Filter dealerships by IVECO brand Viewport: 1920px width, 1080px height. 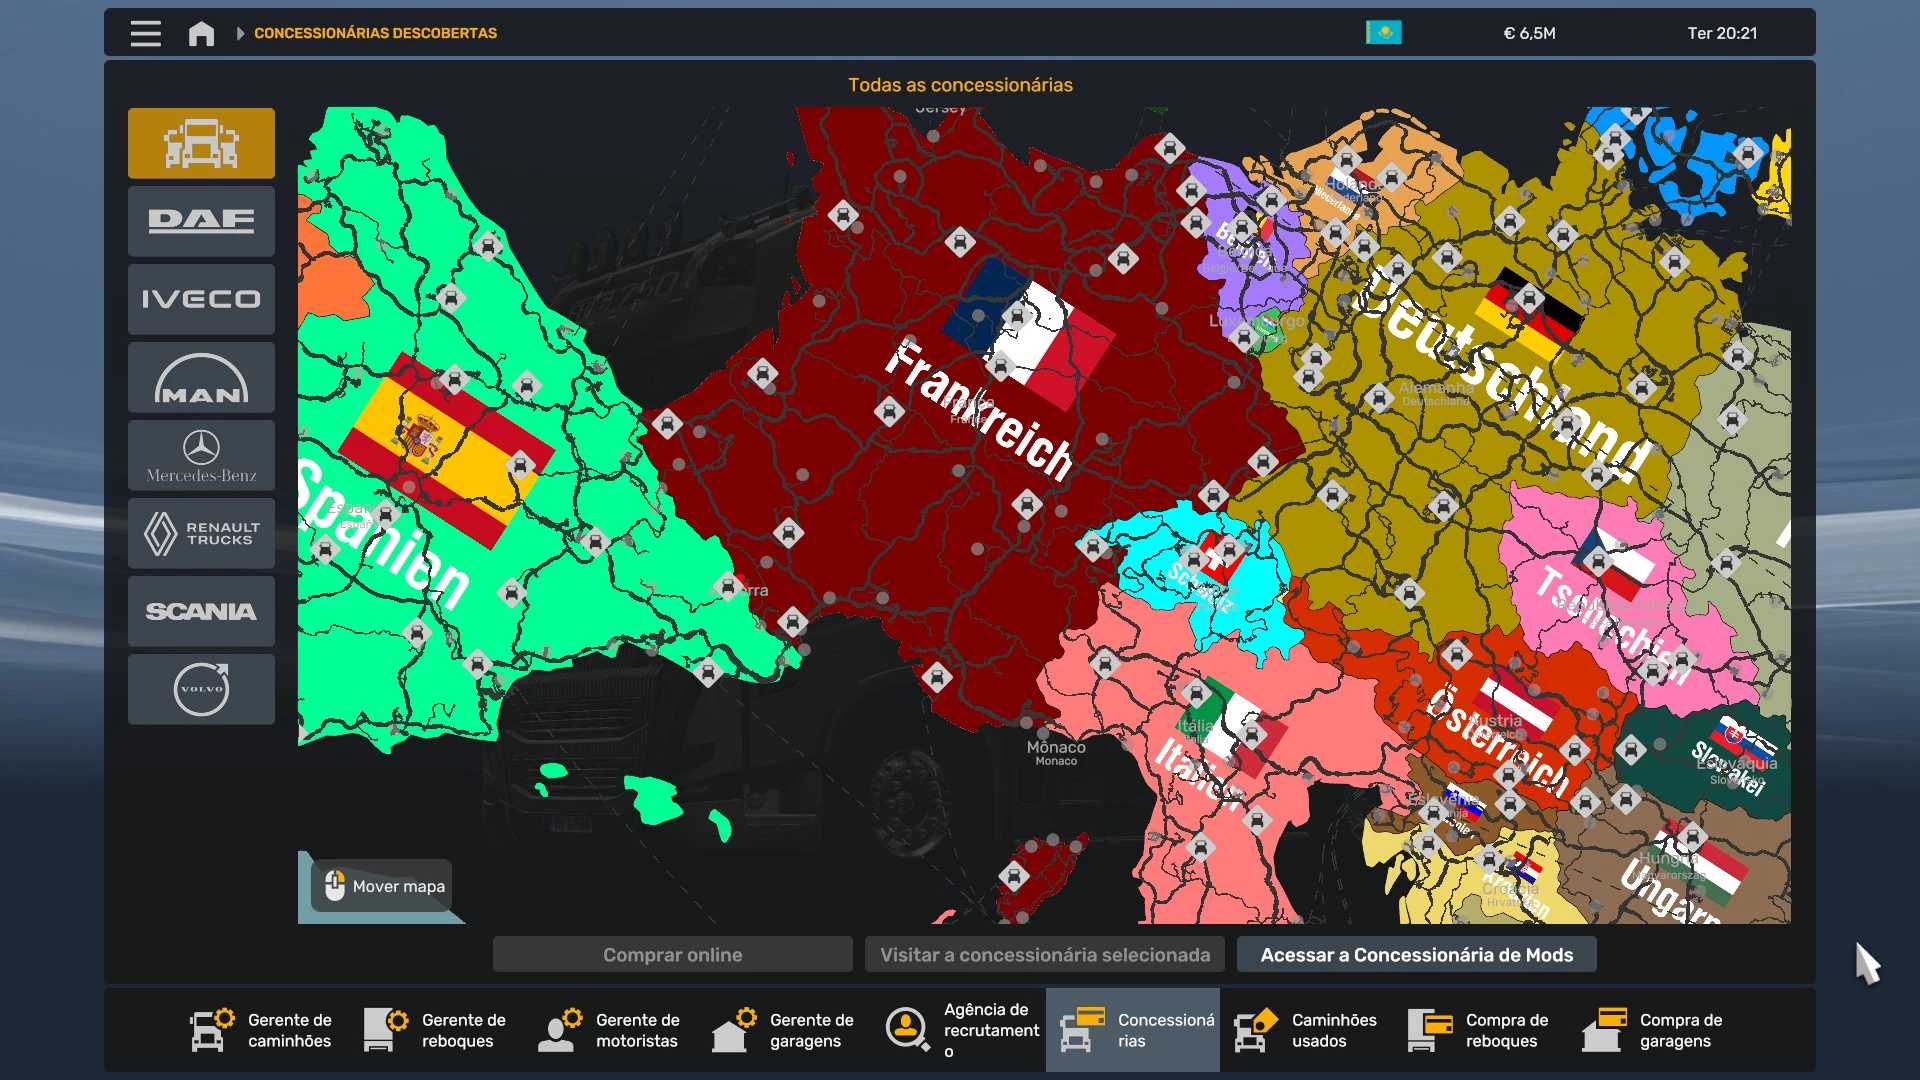[x=201, y=299]
